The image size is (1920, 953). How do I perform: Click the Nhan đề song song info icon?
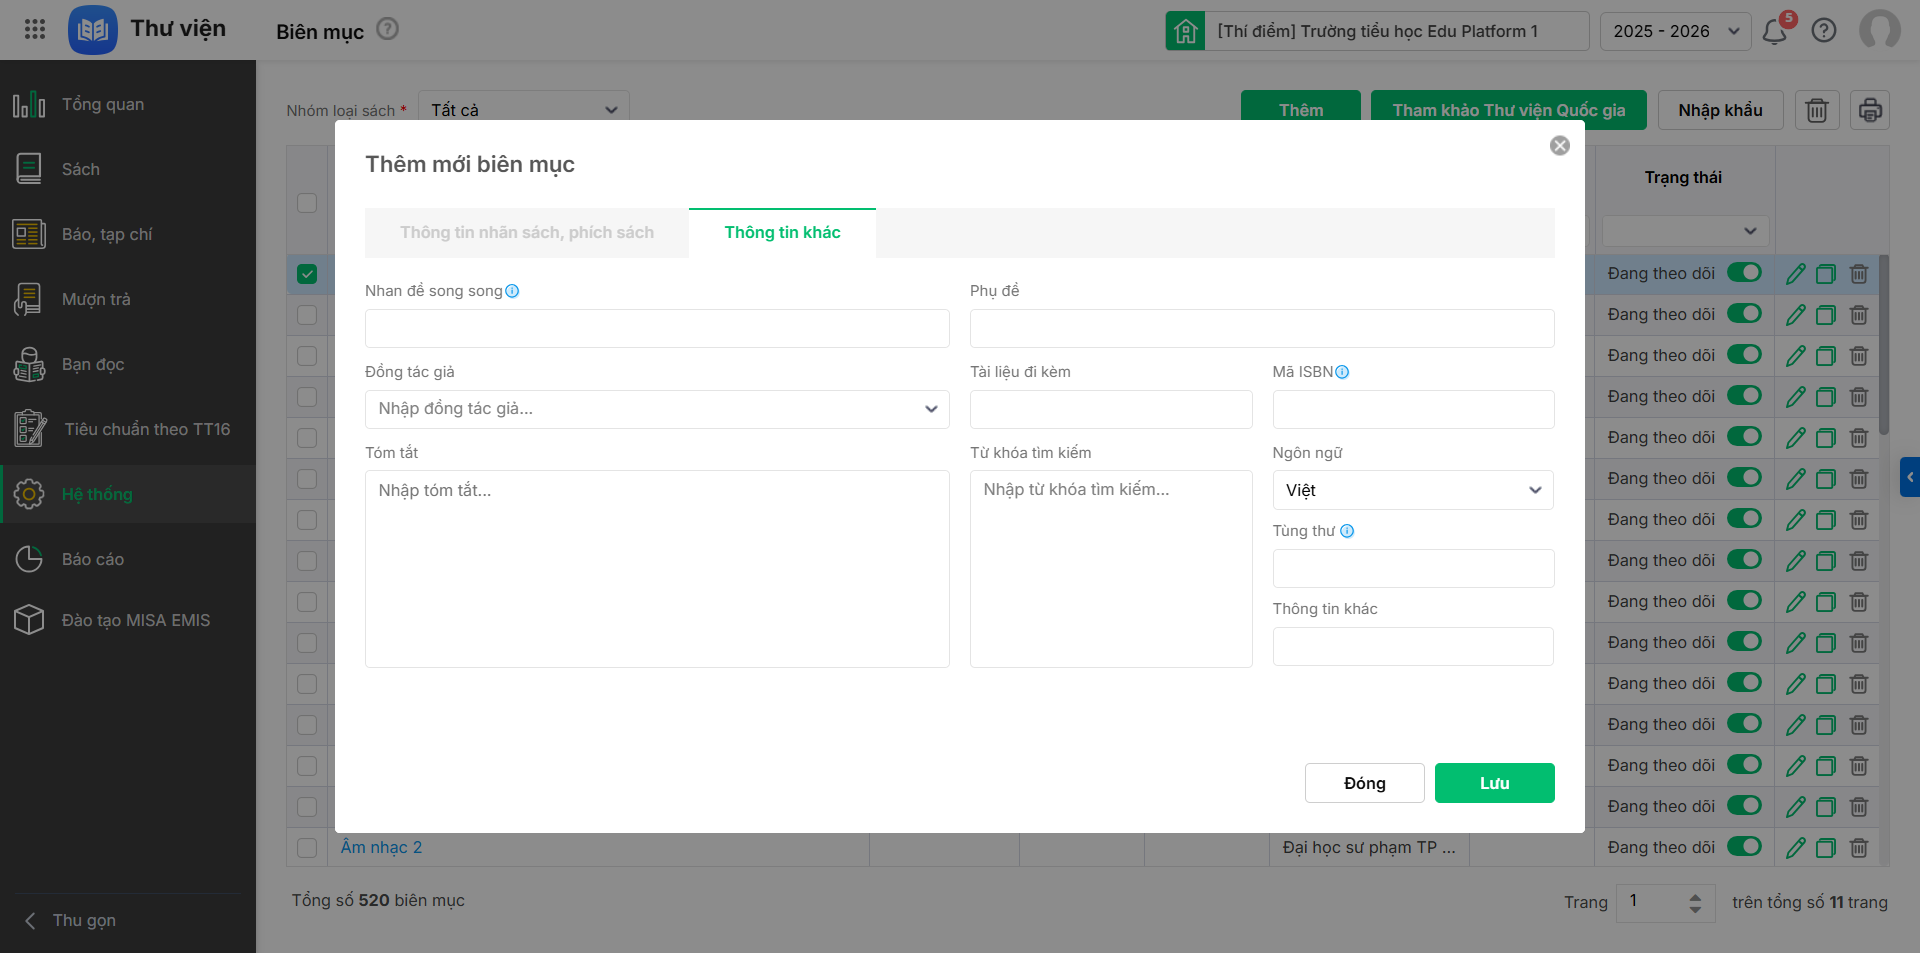512,291
